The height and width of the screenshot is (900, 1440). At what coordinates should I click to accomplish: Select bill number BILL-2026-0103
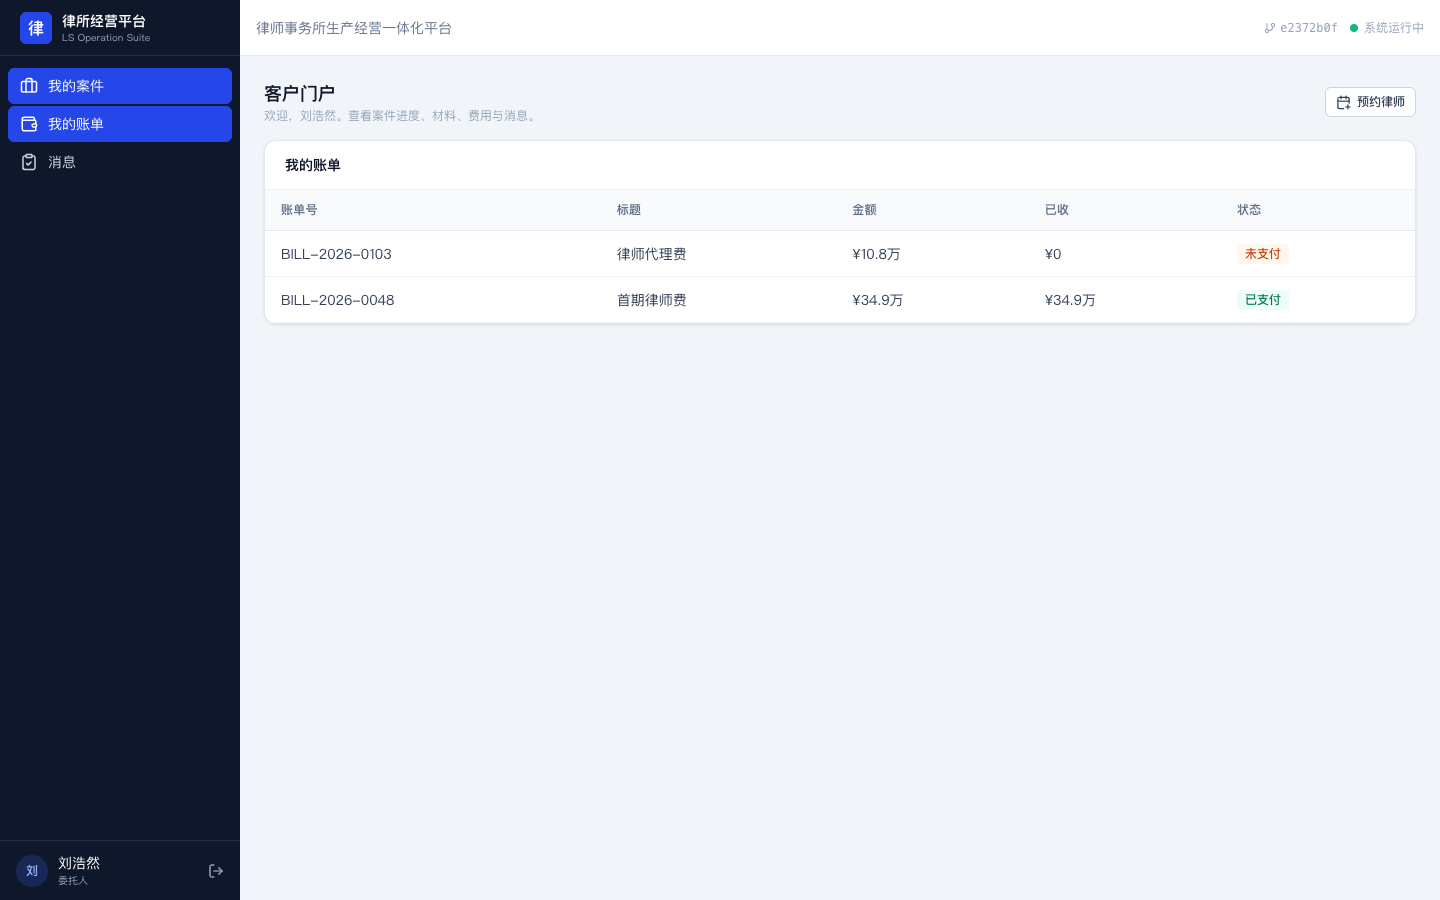(336, 254)
